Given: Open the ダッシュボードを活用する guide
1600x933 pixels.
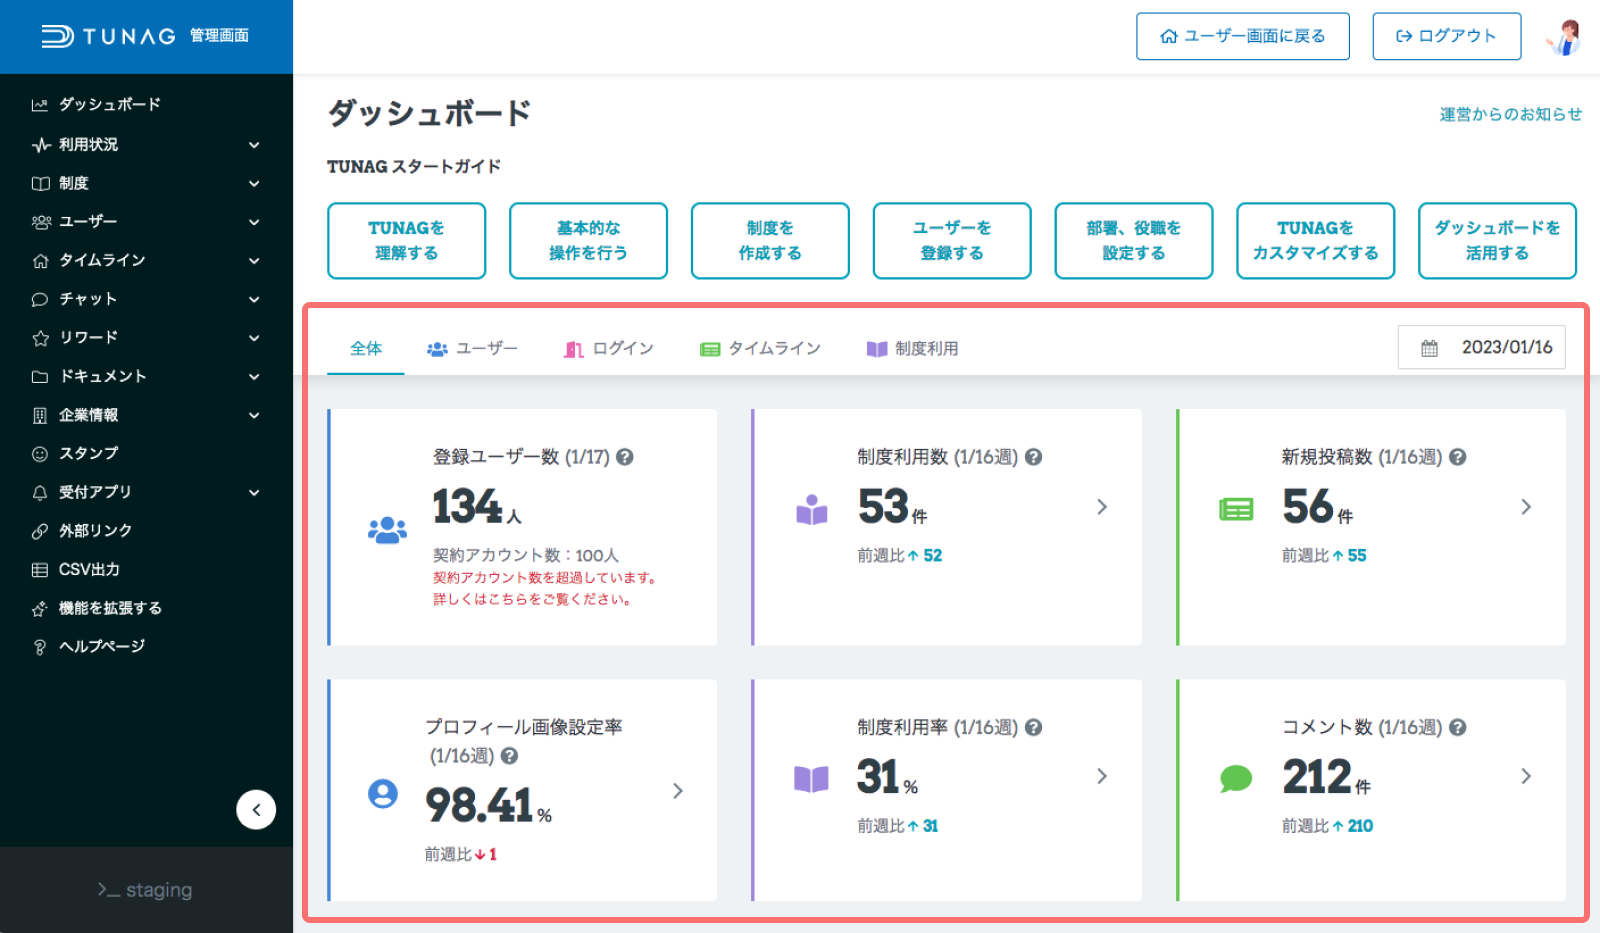Looking at the screenshot, I should pyautogui.click(x=1497, y=241).
